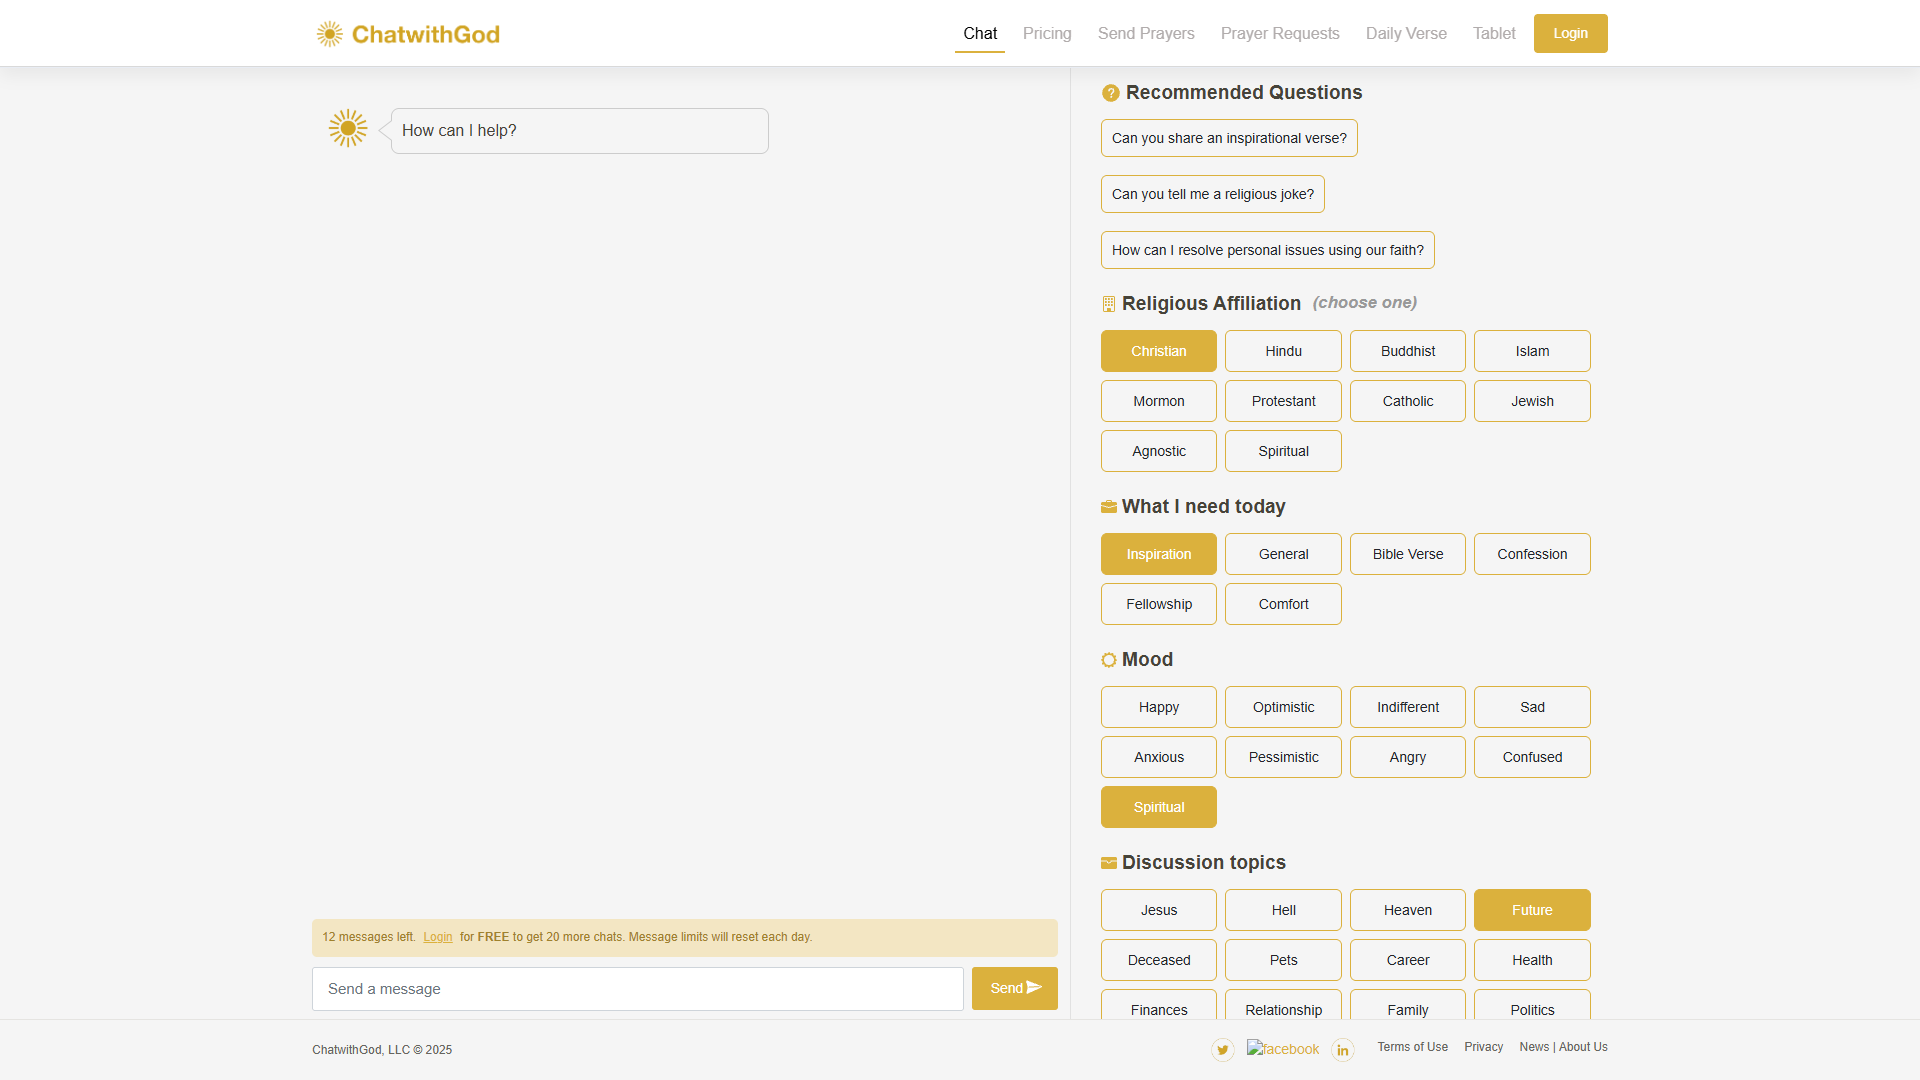This screenshot has width=1920, height=1080.
Task: Select Catholic affiliation
Action: coord(1408,401)
